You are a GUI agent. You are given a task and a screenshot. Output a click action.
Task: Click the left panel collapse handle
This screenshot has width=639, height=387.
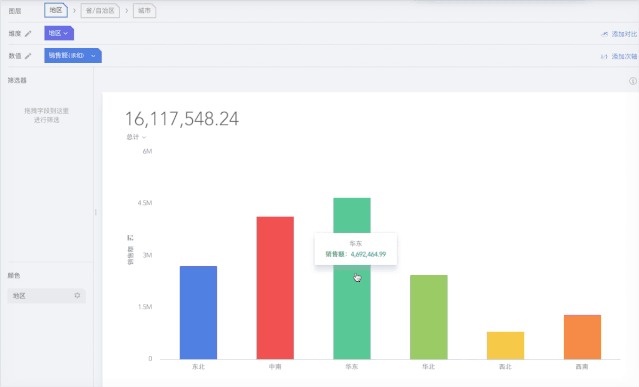(x=96, y=212)
